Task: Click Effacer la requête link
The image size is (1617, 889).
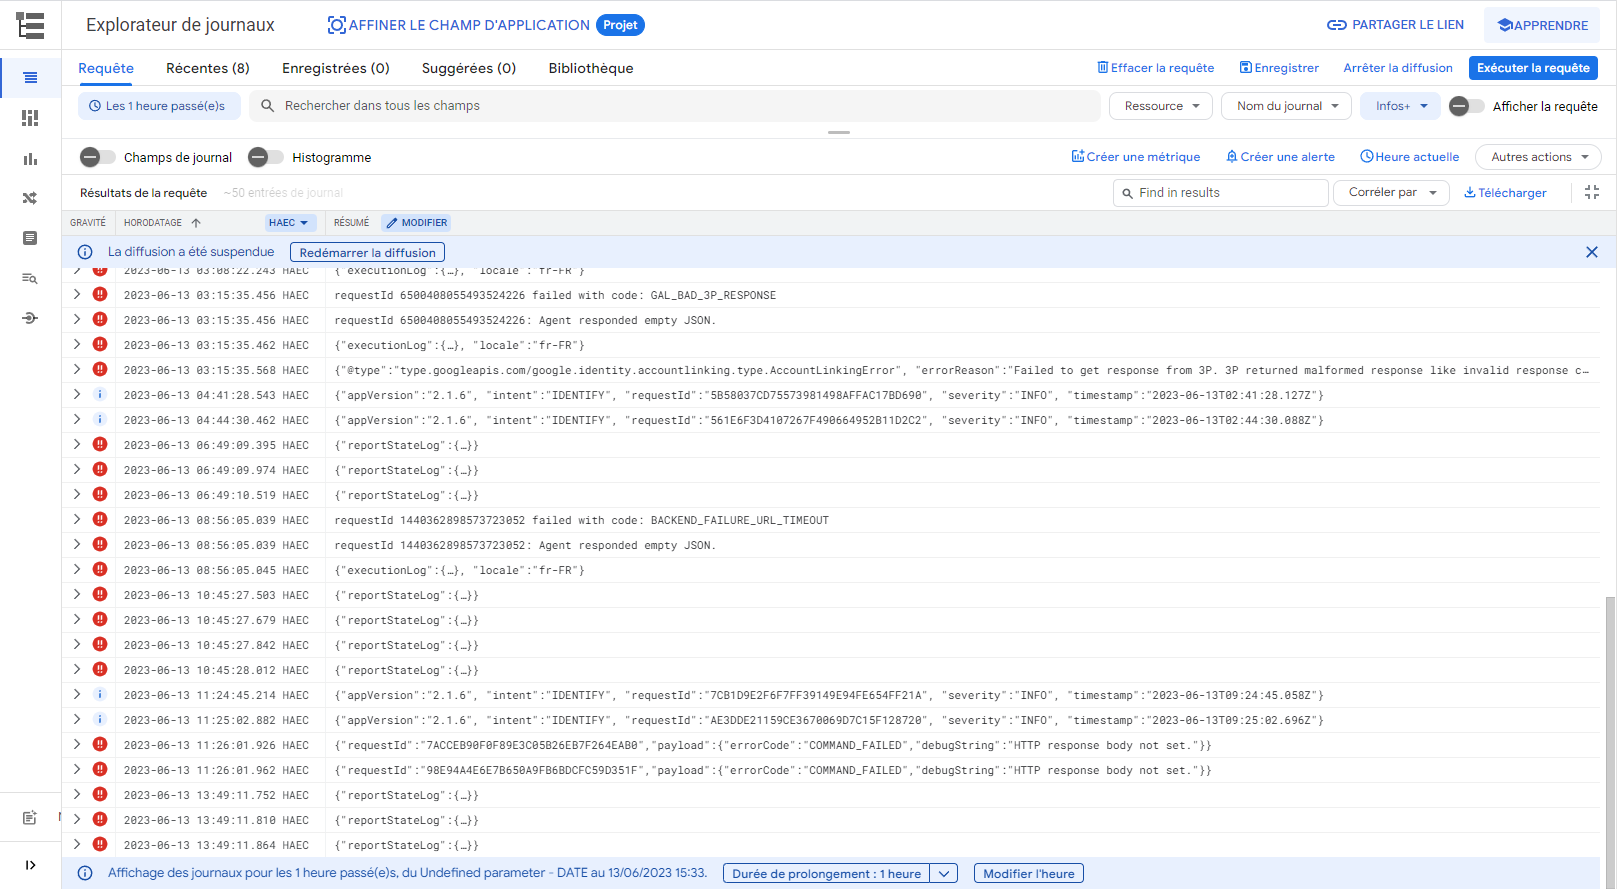Action: [1156, 68]
